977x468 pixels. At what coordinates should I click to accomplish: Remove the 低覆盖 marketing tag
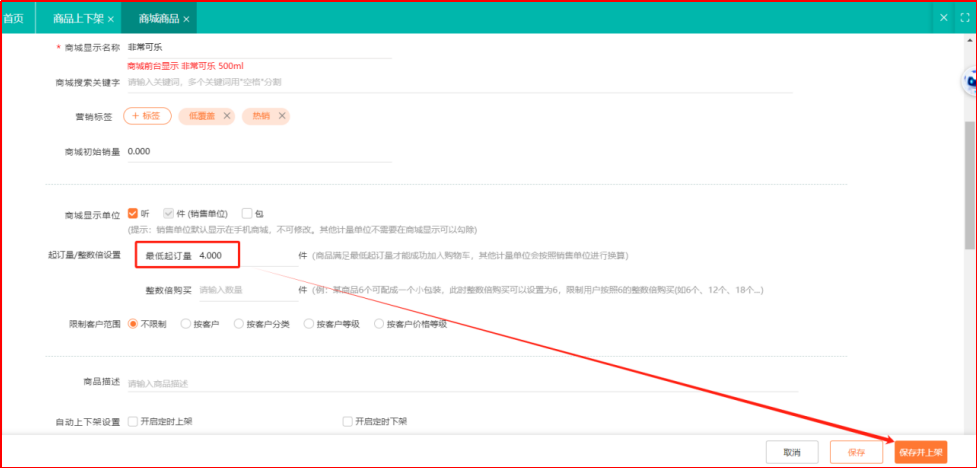(x=227, y=116)
